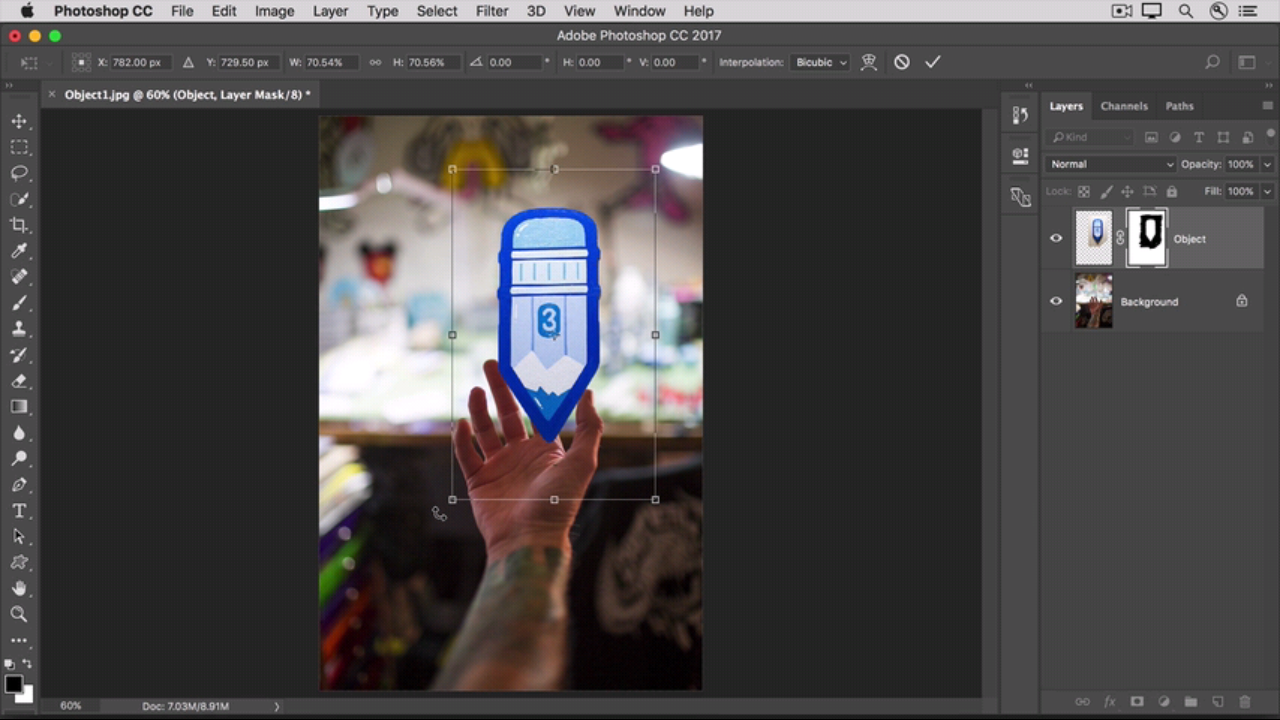Screen dimensions: 1280x720
Task: Click the foreground color swatch
Action: click(x=13, y=685)
